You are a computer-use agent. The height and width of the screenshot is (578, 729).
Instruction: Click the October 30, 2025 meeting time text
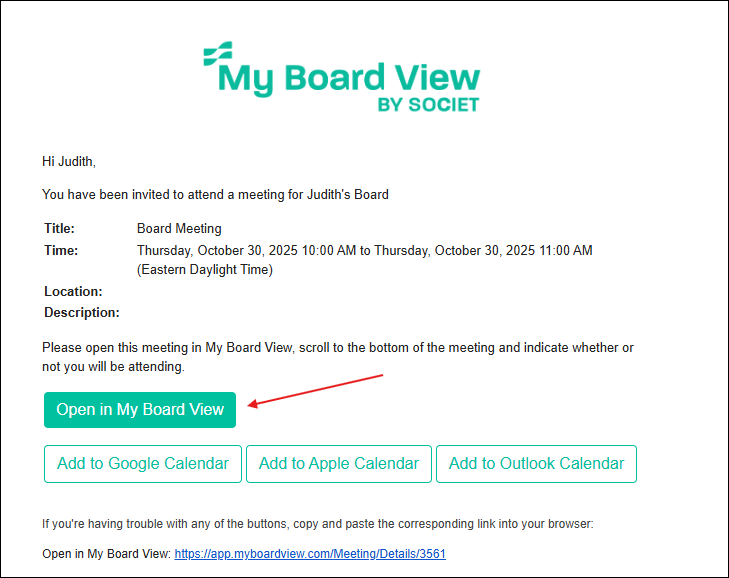(364, 250)
